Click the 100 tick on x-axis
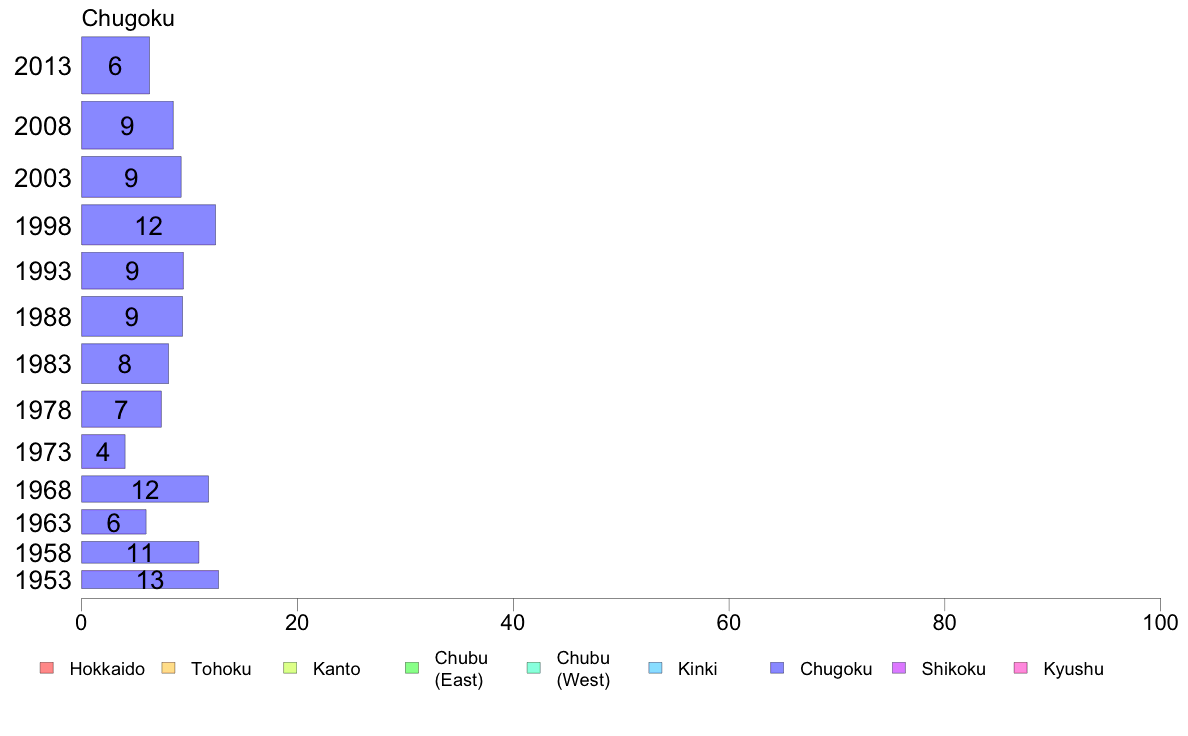 tap(1160, 623)
